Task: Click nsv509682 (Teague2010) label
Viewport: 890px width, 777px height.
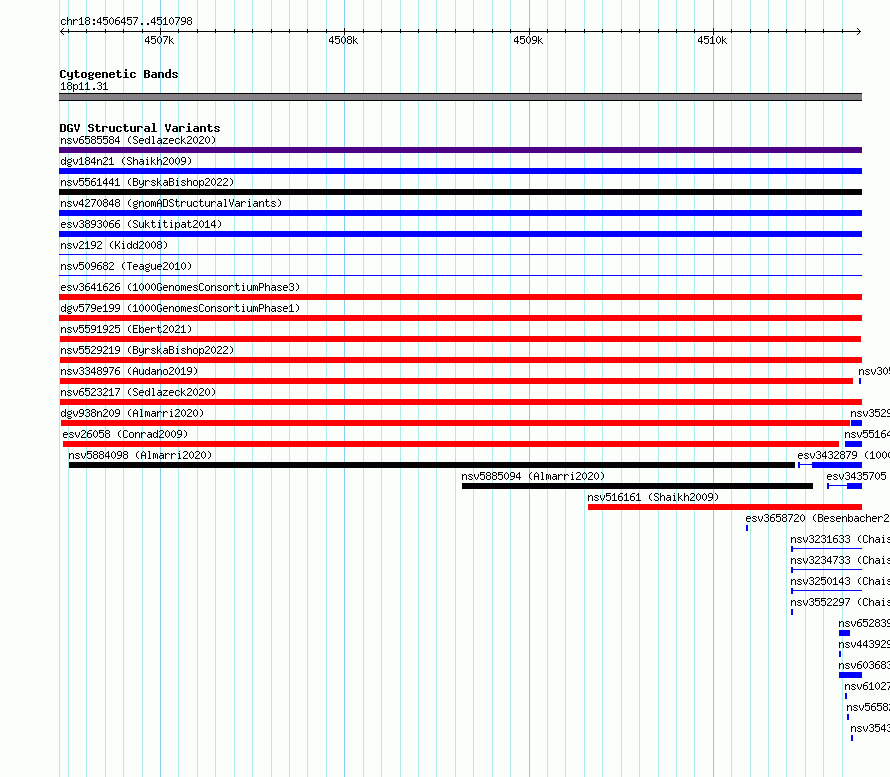Action: [x=126, y=266]
